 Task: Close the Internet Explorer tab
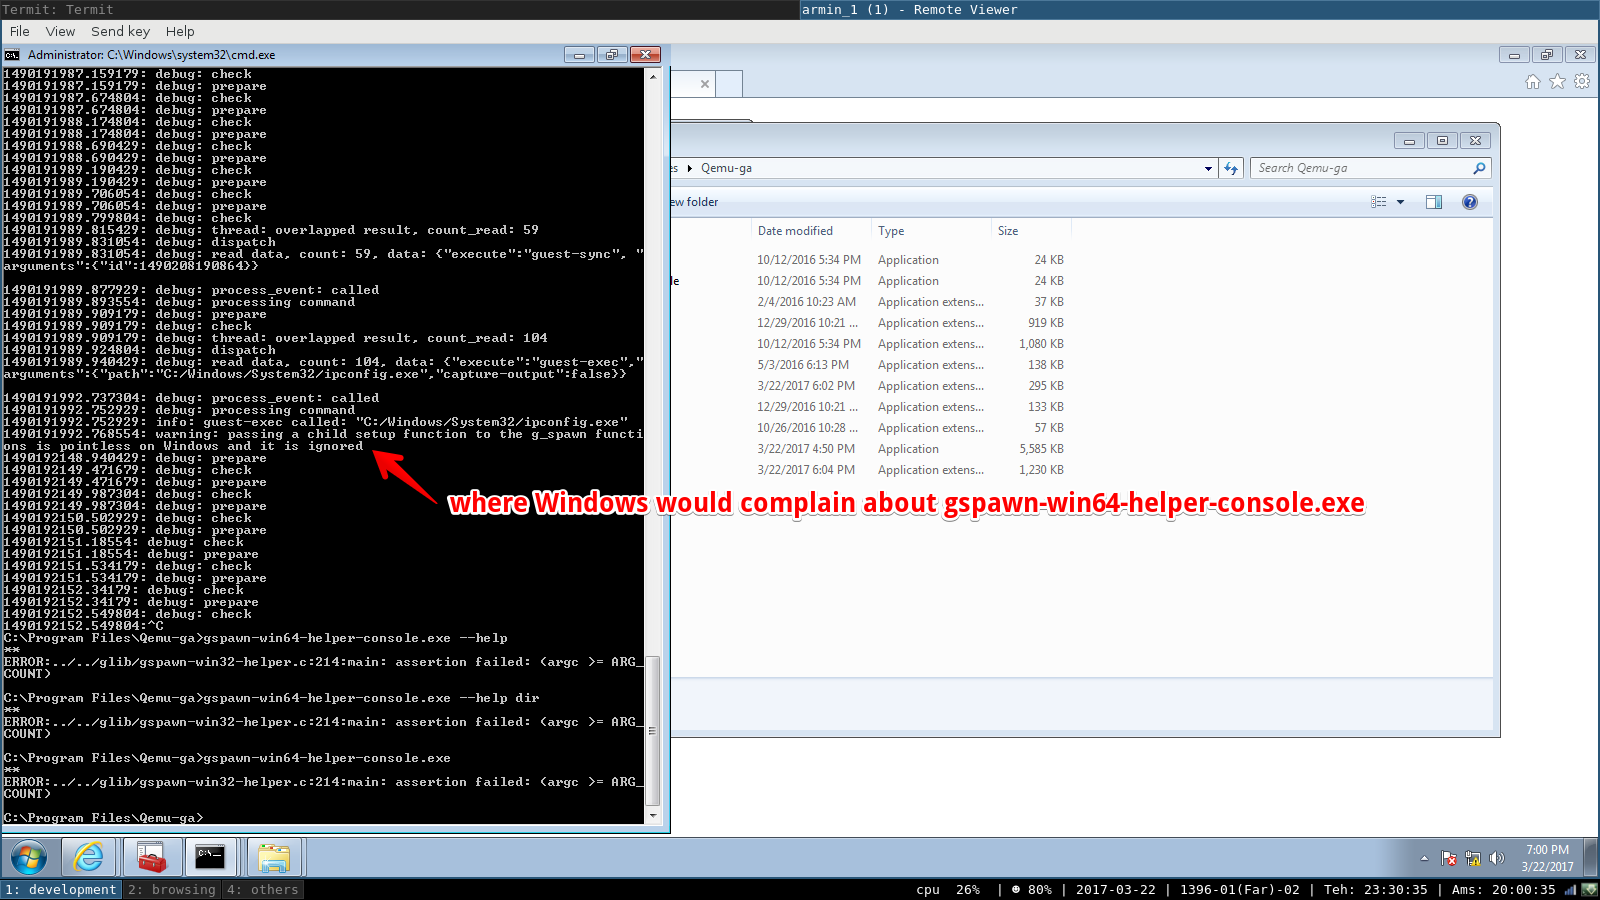705,84
